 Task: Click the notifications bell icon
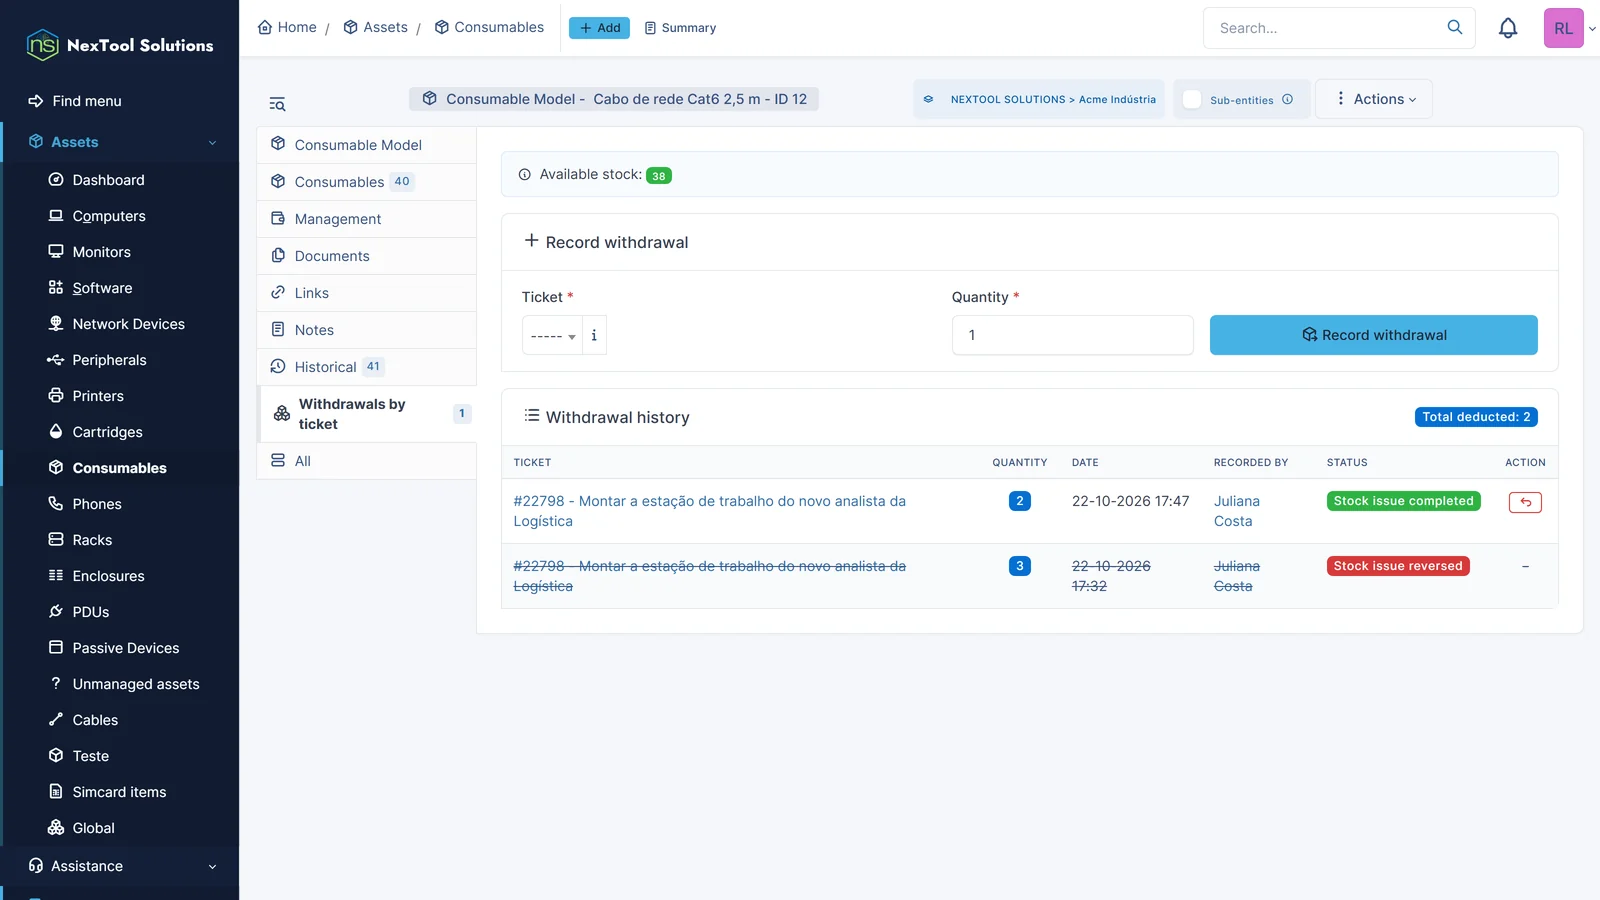click(1508, 28)
